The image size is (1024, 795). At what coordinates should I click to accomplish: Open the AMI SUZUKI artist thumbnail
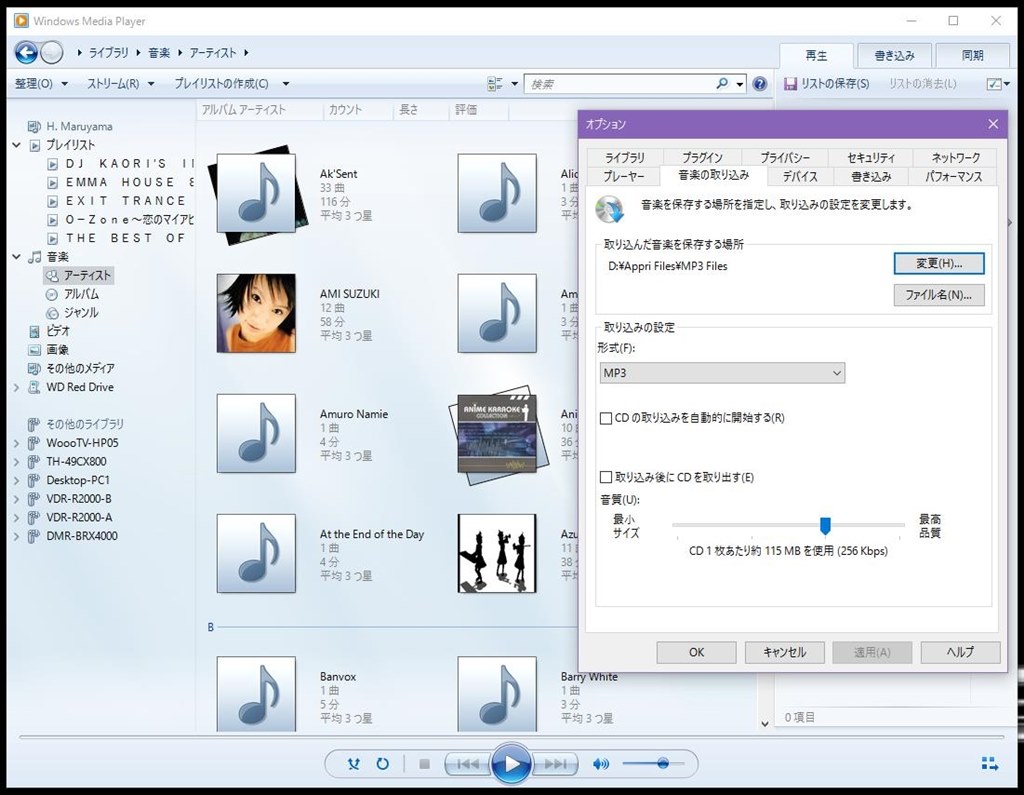256,314
